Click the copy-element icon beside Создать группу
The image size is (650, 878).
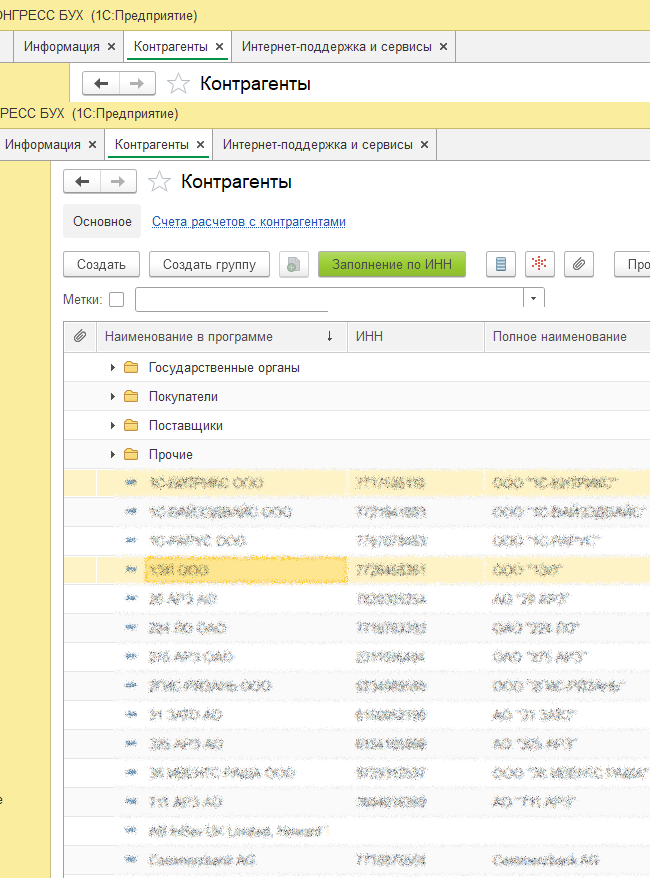coord(294,264)
